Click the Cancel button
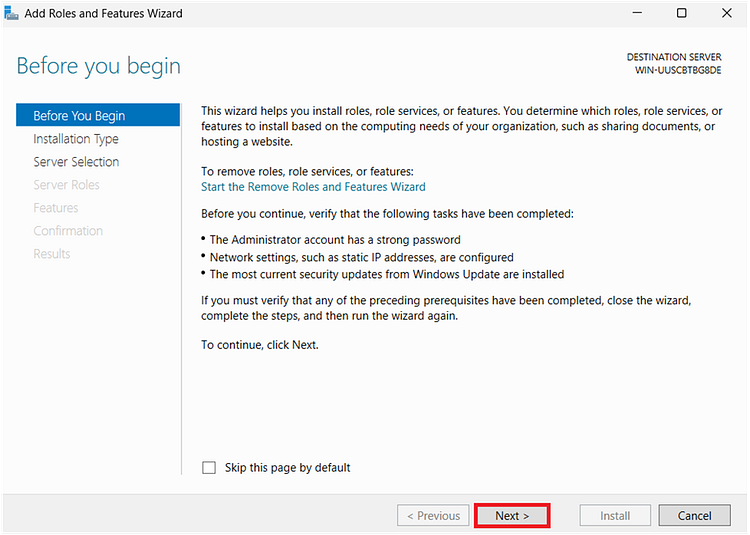The height and width of the screenshot is (535, 750). (694, 515)
